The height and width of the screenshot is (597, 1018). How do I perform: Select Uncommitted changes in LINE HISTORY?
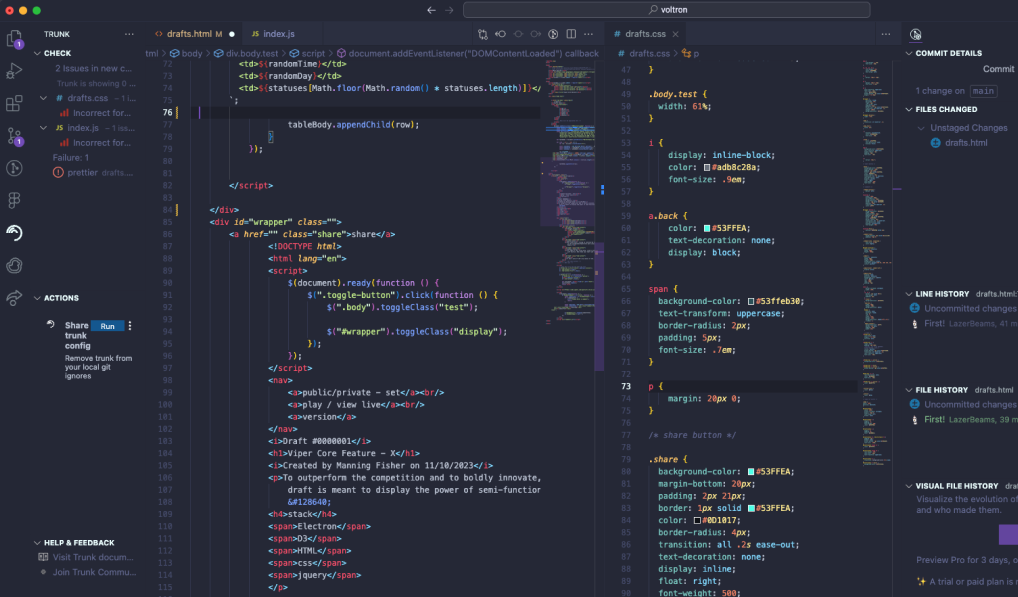click(x=970, y=308)
